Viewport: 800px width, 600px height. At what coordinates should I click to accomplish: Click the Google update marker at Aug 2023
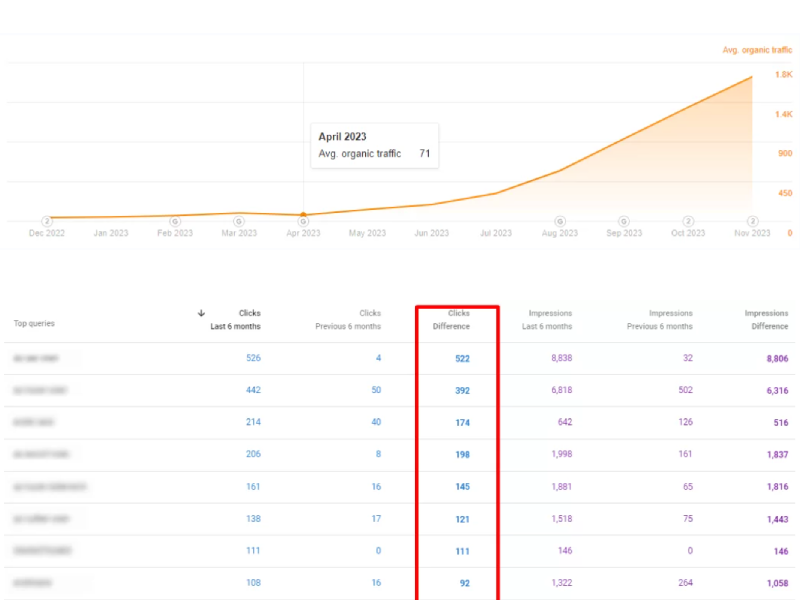click(x=560, y=221)
